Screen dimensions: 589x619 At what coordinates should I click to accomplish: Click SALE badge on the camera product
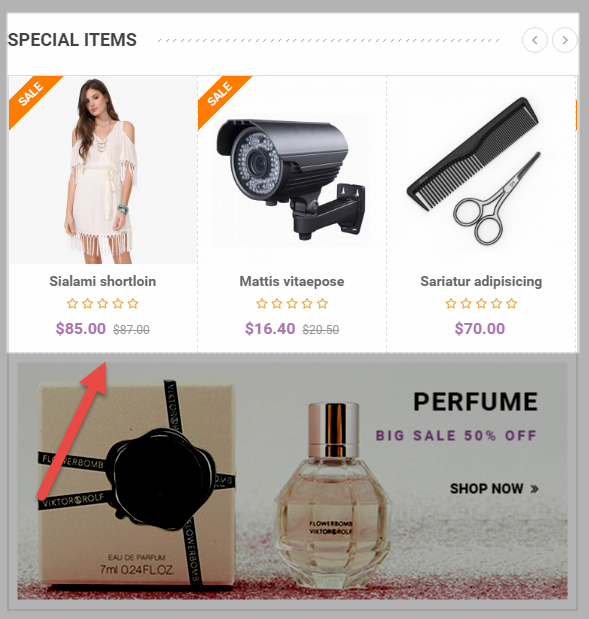(221, 96)
